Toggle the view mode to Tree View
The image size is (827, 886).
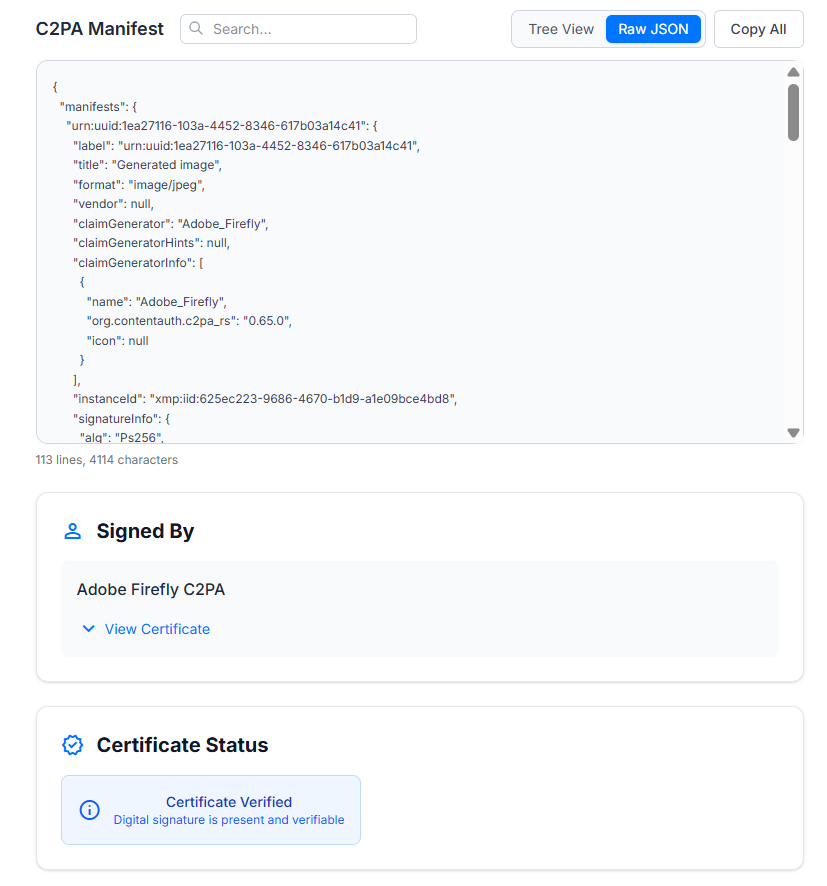point(560,29)
